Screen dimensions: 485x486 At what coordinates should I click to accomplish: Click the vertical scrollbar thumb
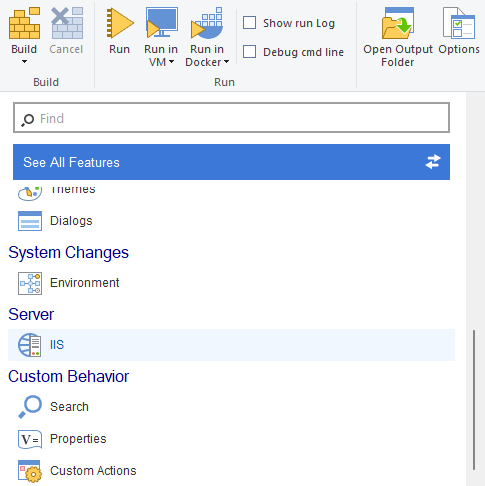click(x=474, y=400)
